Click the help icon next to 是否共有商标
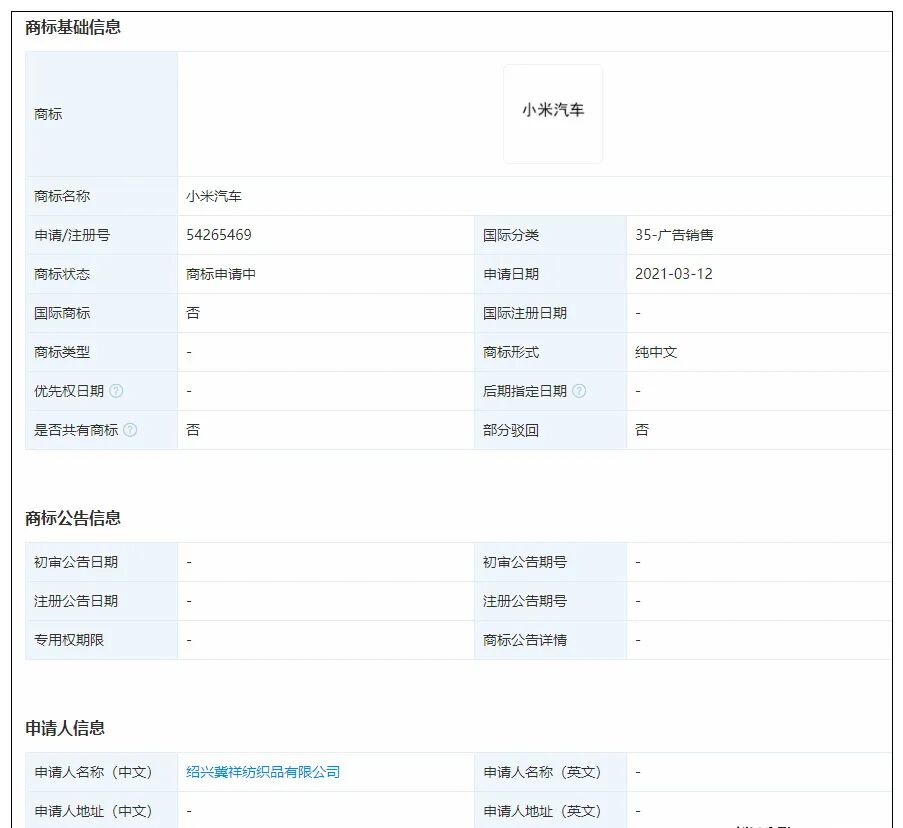The image size is (903, 828). pos(130,430)
